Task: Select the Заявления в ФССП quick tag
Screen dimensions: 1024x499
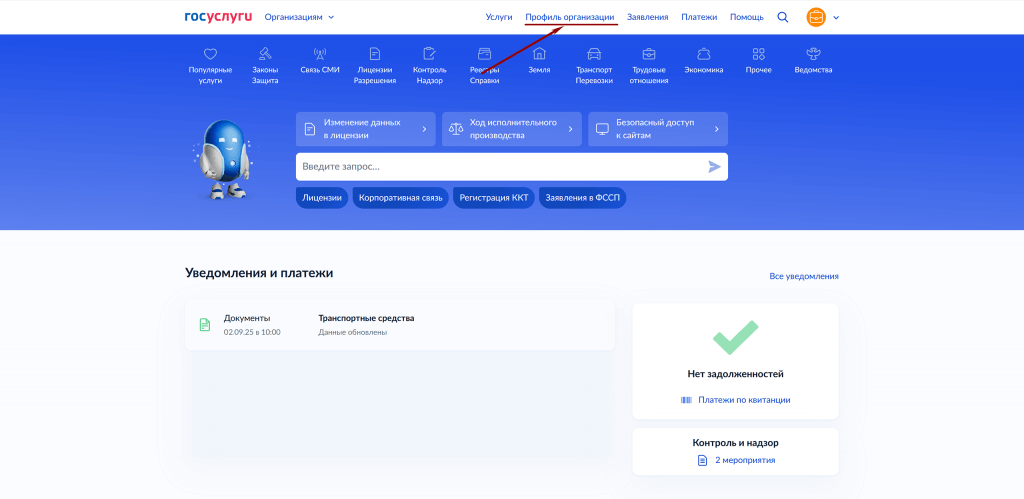Action: click(x=583, y=198)
